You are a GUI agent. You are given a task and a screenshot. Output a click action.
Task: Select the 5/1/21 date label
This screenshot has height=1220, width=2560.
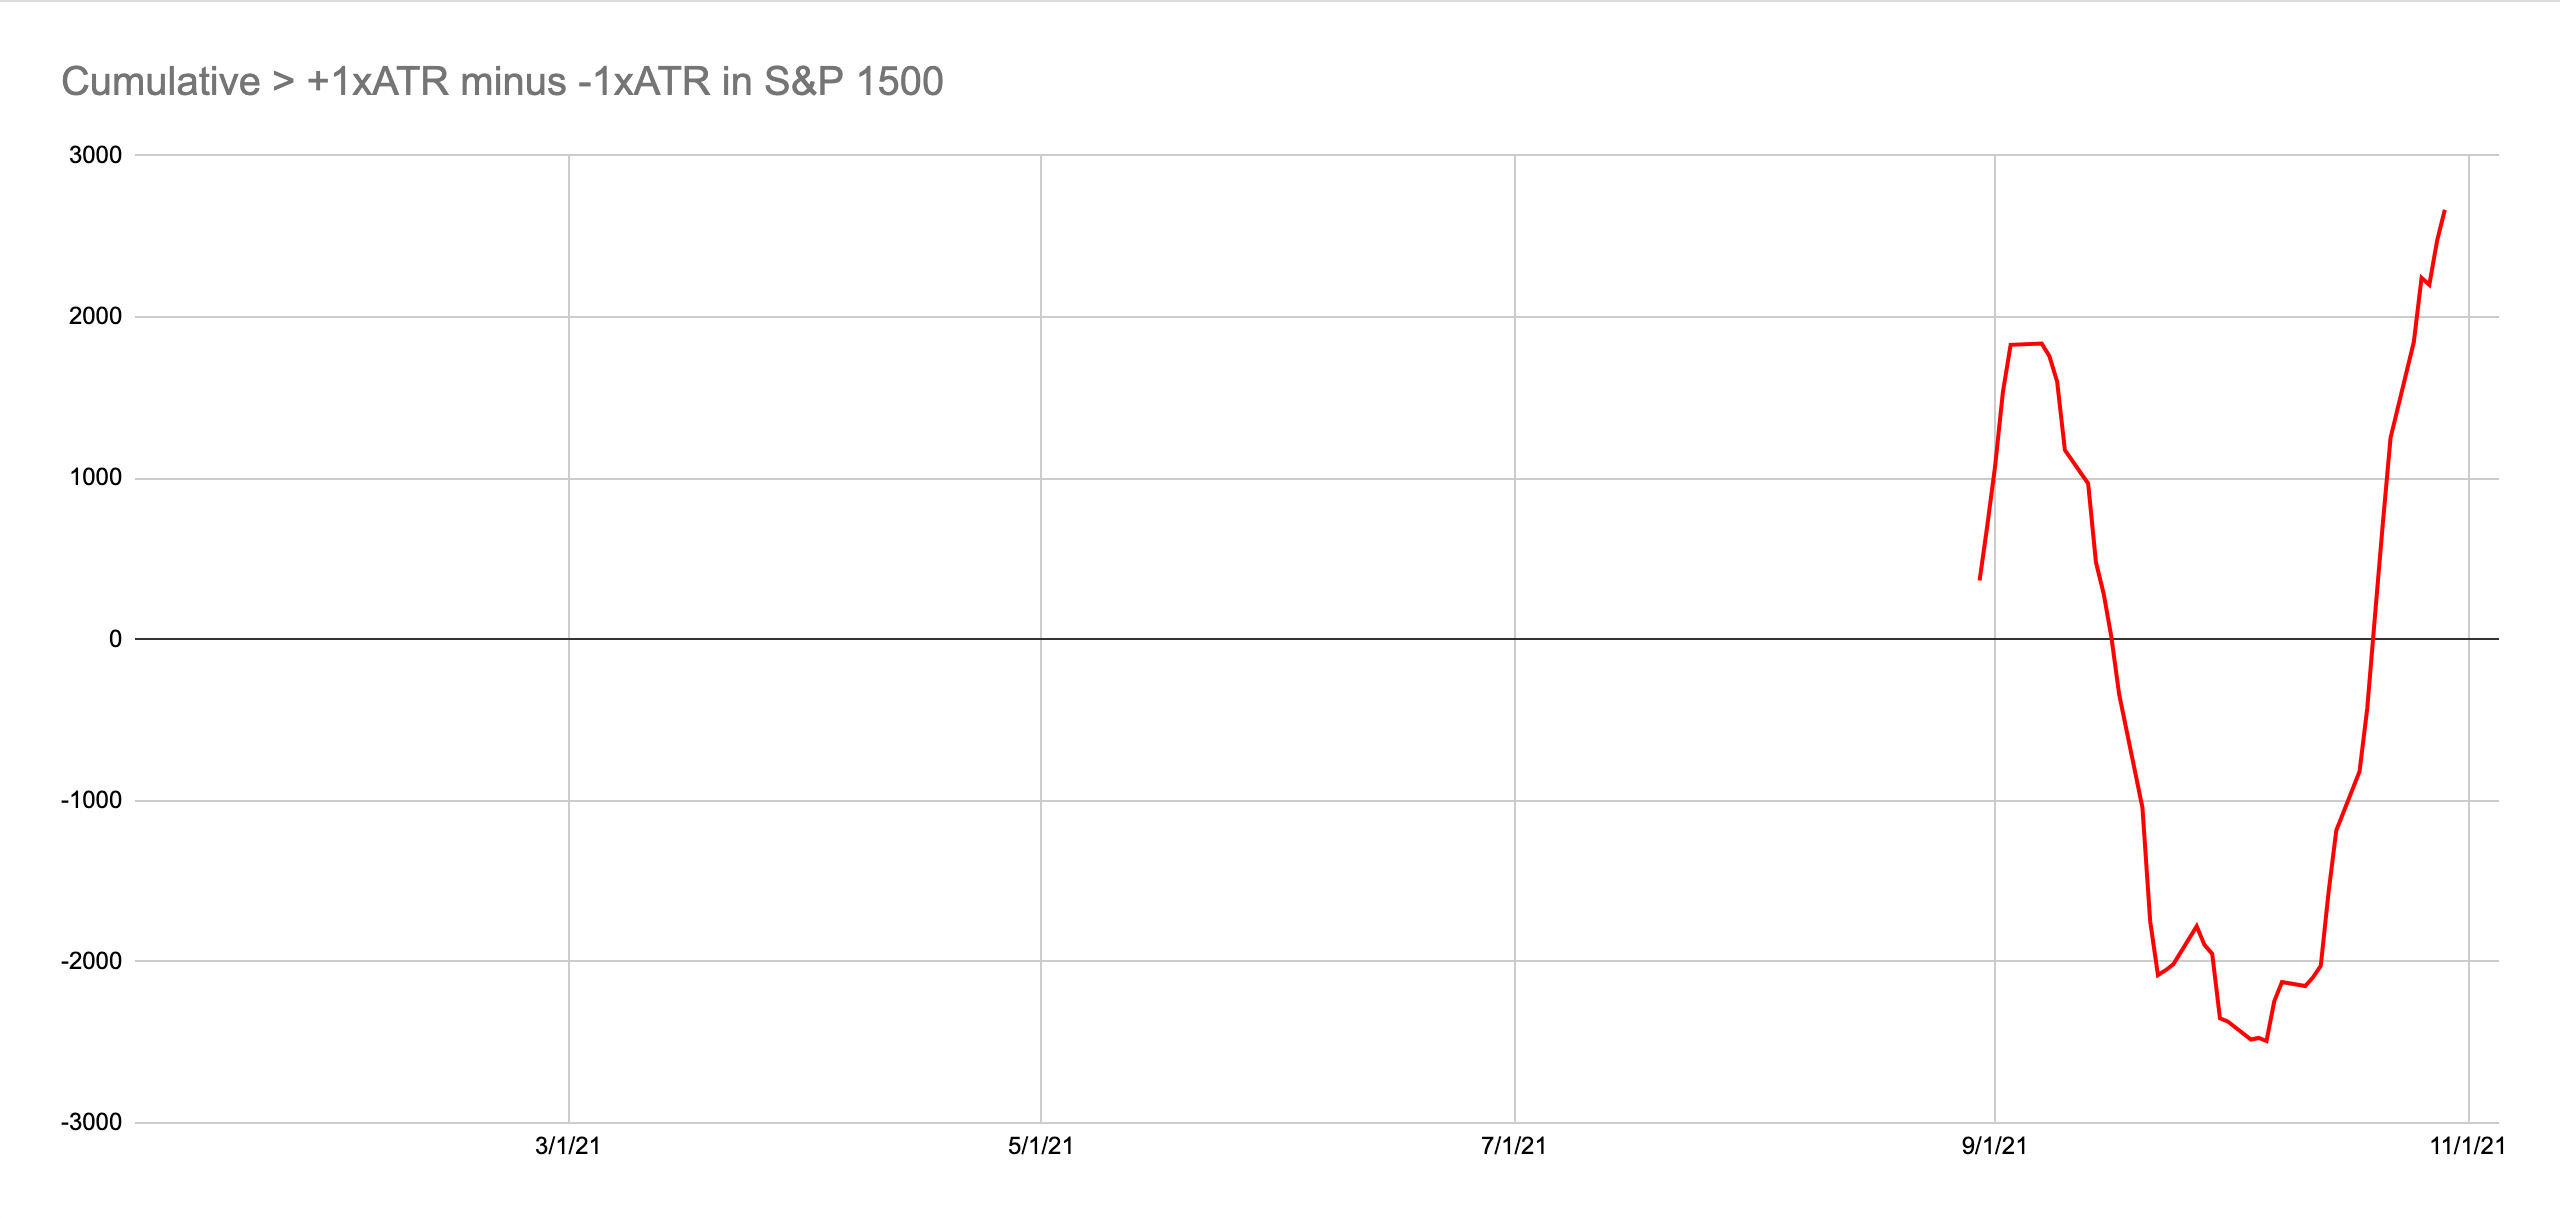(x=1040, y=1146)
